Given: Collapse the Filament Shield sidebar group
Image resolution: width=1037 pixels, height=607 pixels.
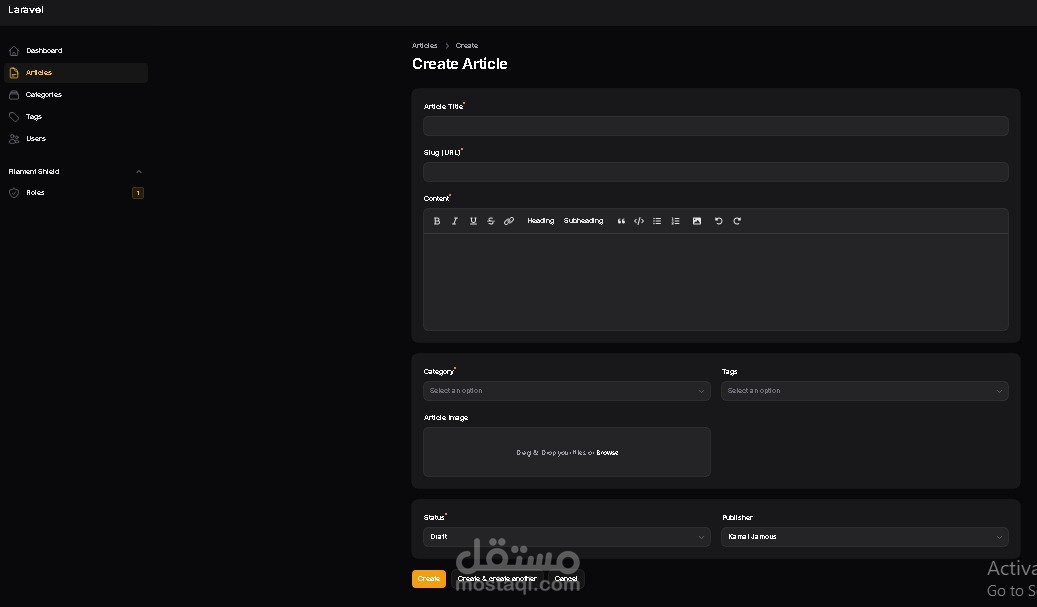Looking at the screenshot, I should pyautogui.click(x=139, y=172).
